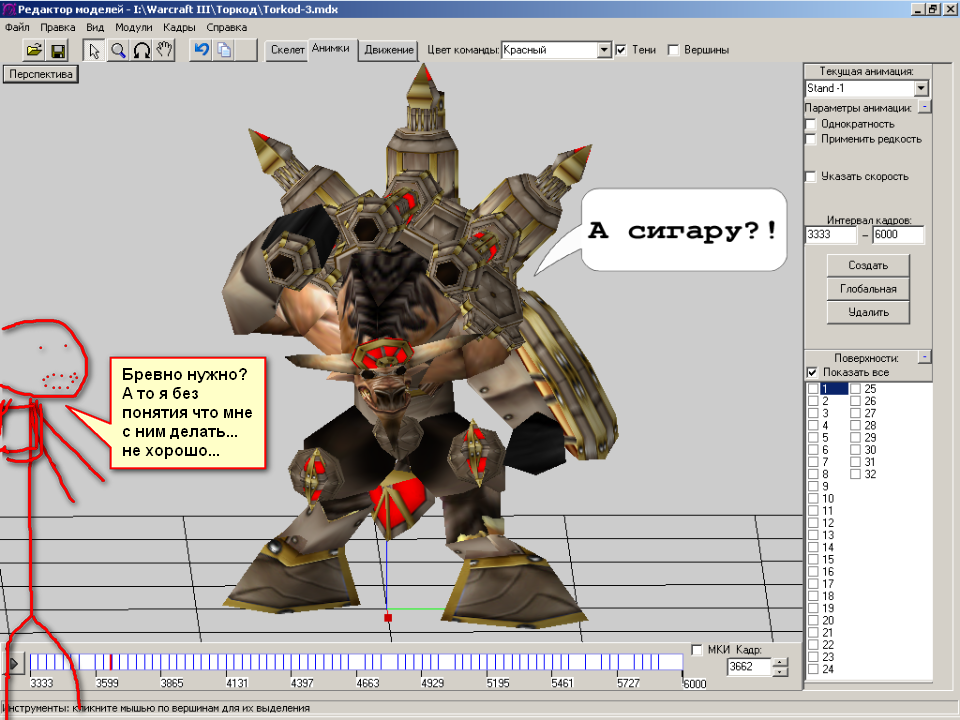Switch to the Анимки mode

[x=331, y=48]
